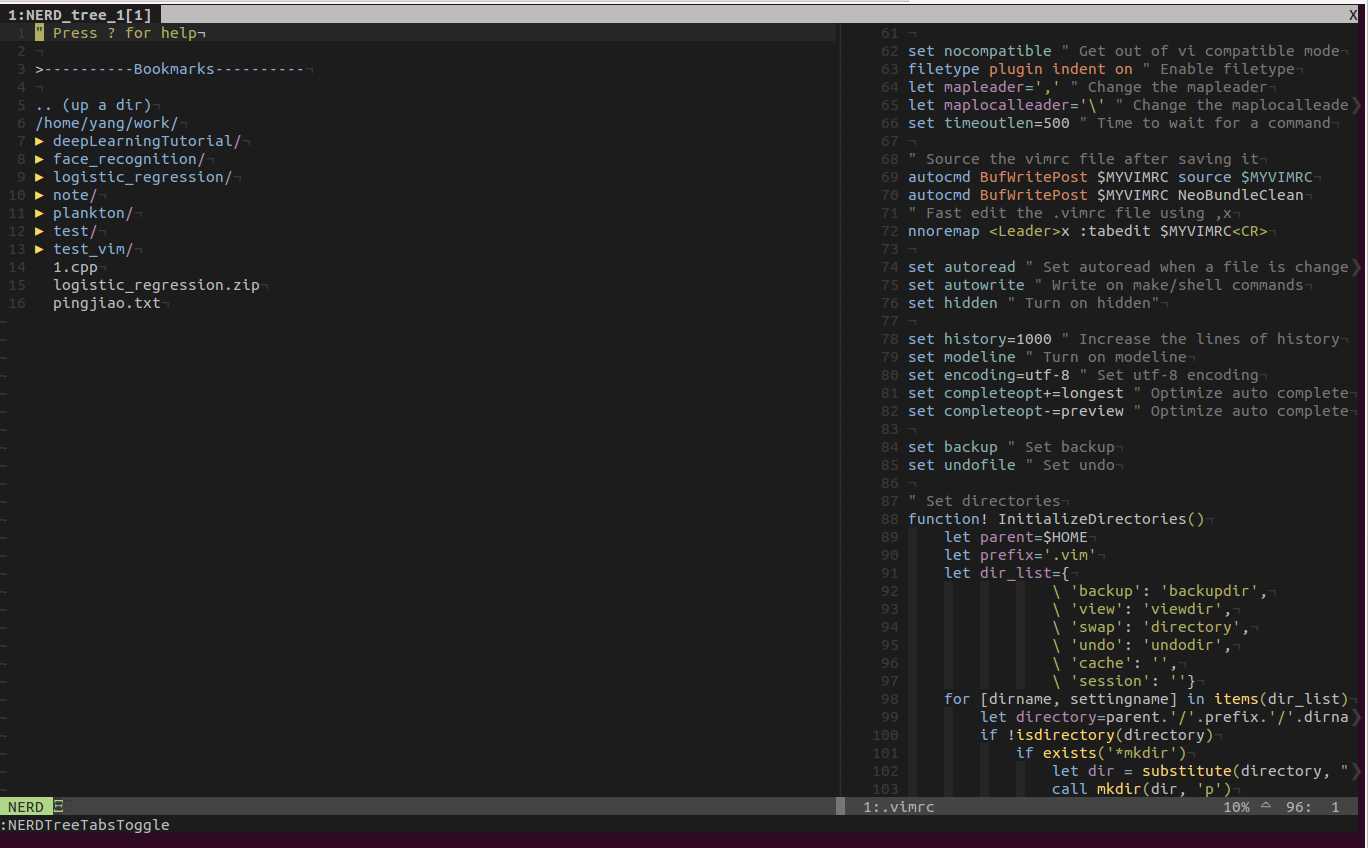This screenshot has width=1368, height=848.
Task: Select the face_recognition/ directory name
Action: tap(129, 159)
